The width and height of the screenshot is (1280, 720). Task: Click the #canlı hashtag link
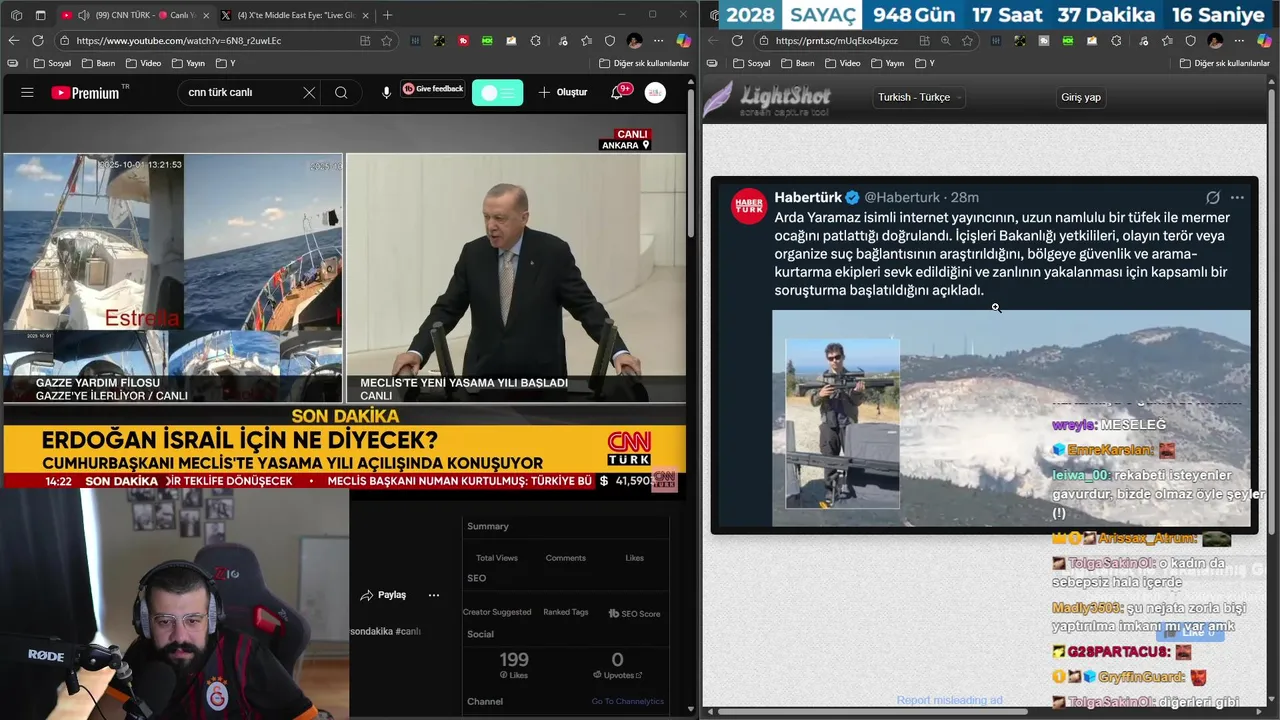pyautogui.click(x=408, y=631)
